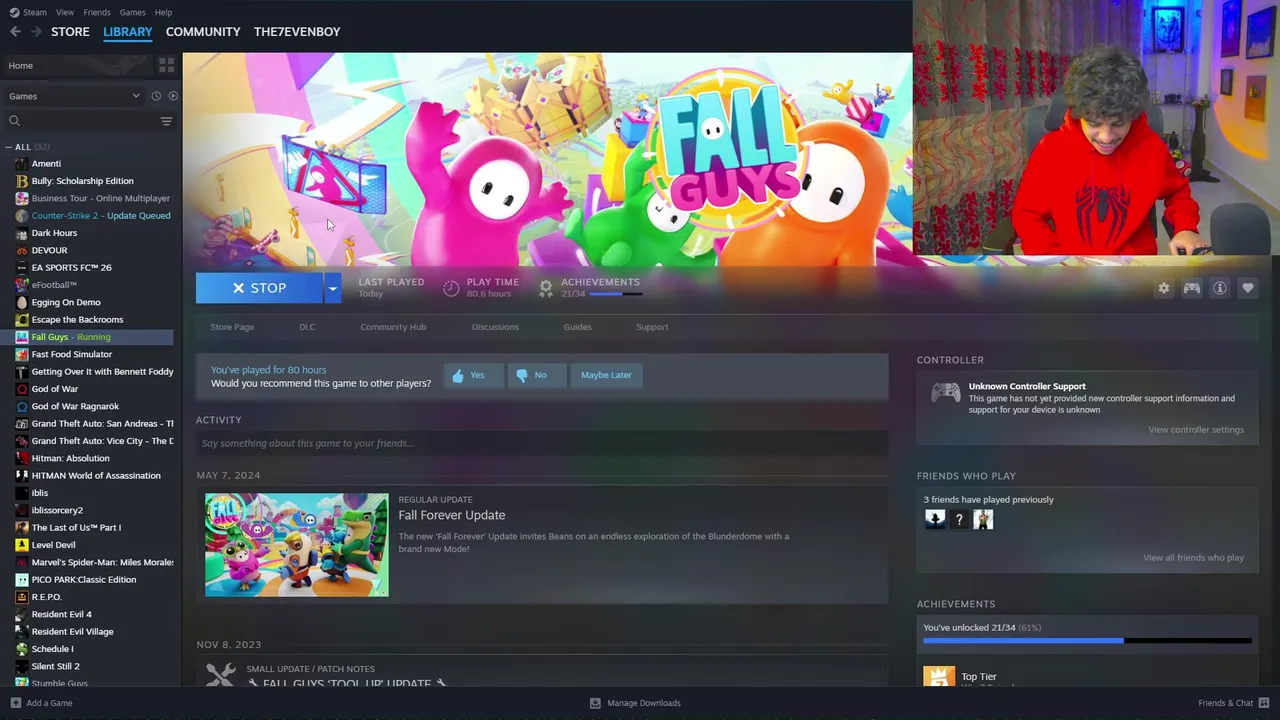Click the search magnifier icon in sidebar
The width and height of the screenshot is (1280, 720).
tap(14, 121)
